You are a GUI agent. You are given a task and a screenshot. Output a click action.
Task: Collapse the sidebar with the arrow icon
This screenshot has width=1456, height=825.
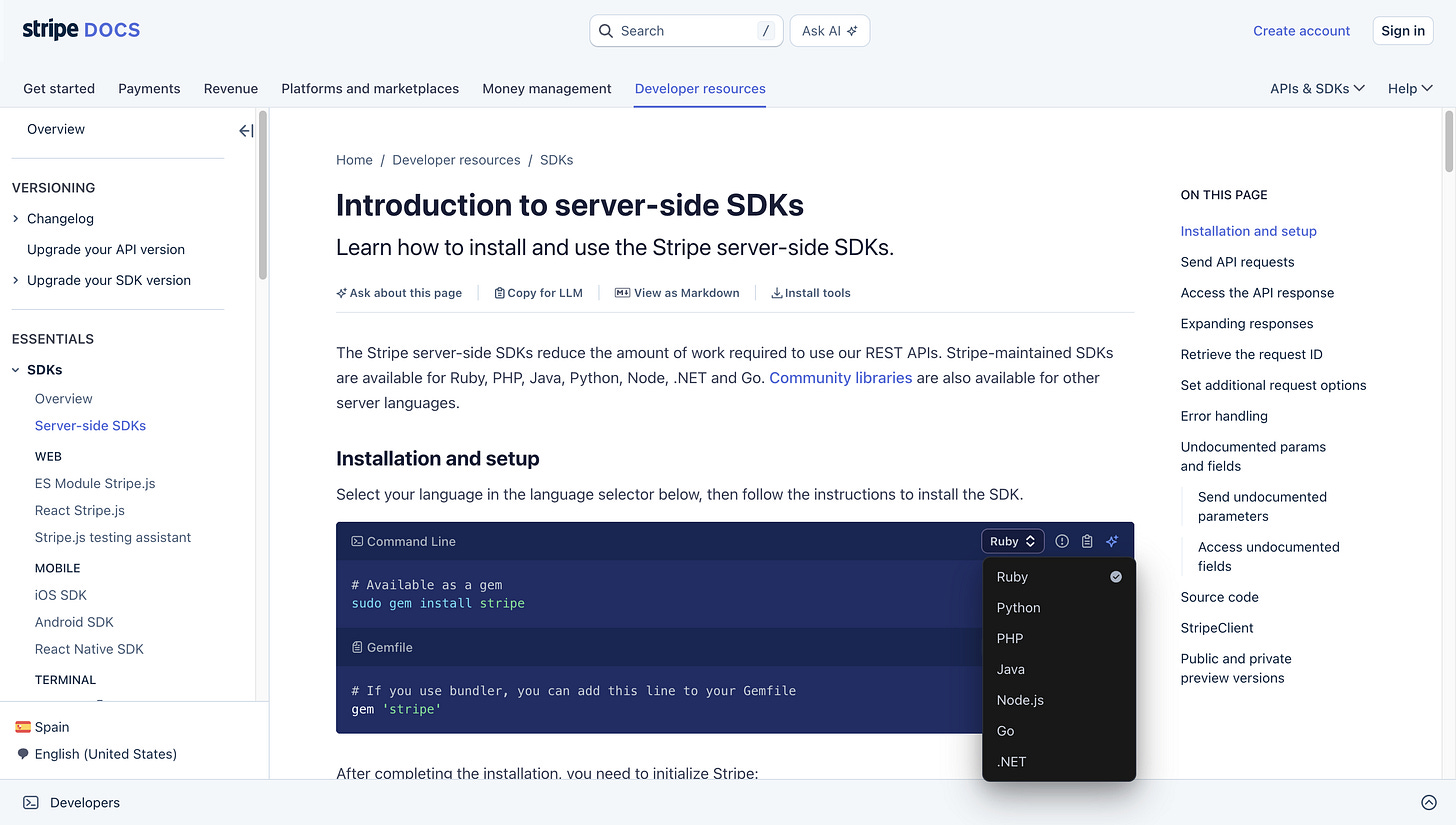246,130
